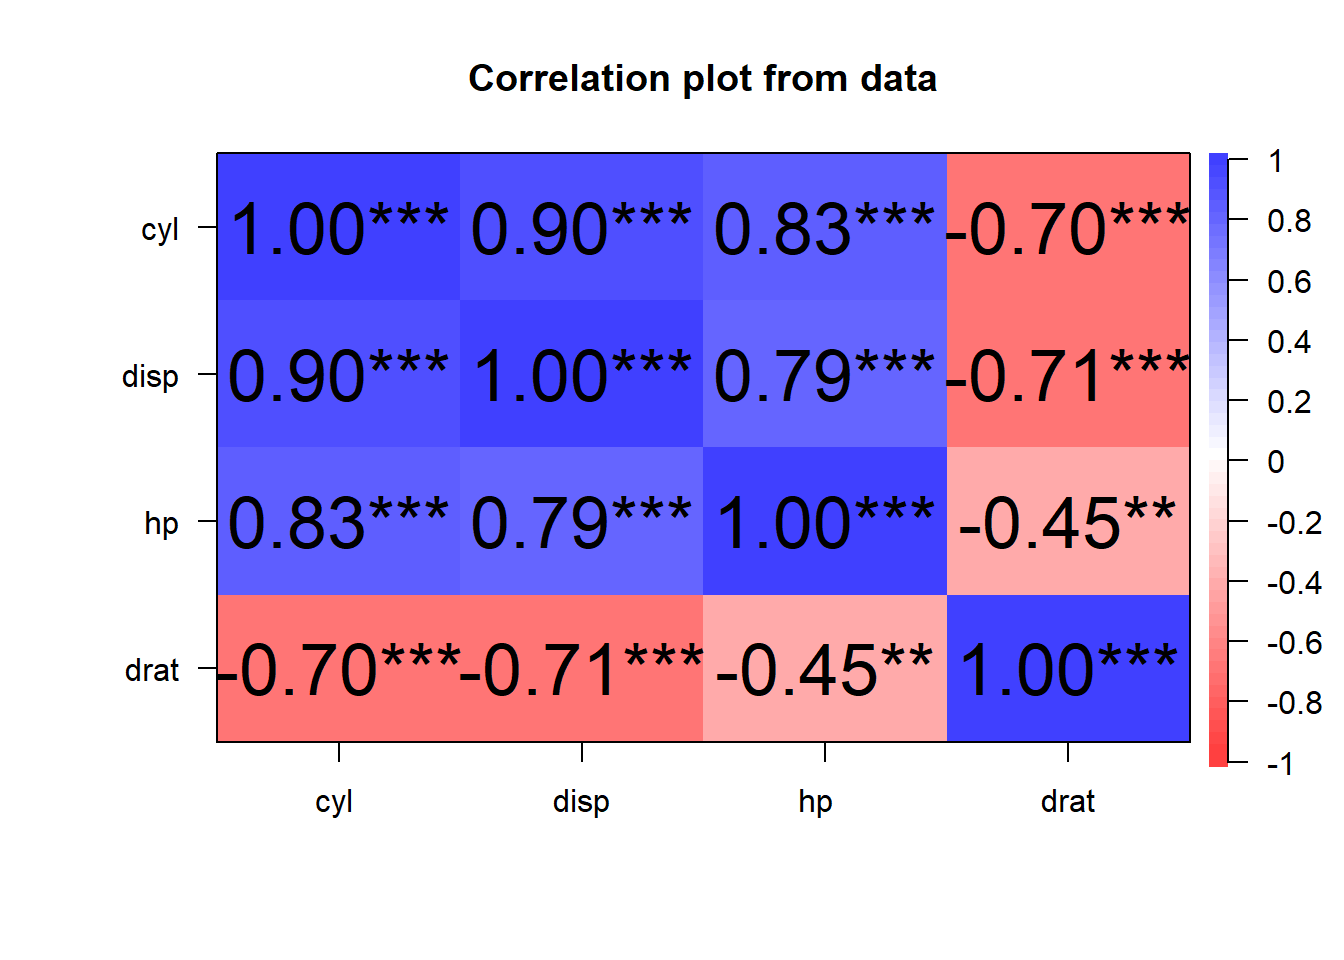
Task: Pick the hp label on the y-axis
Action: pyautogui.click(x=161, y=523)
